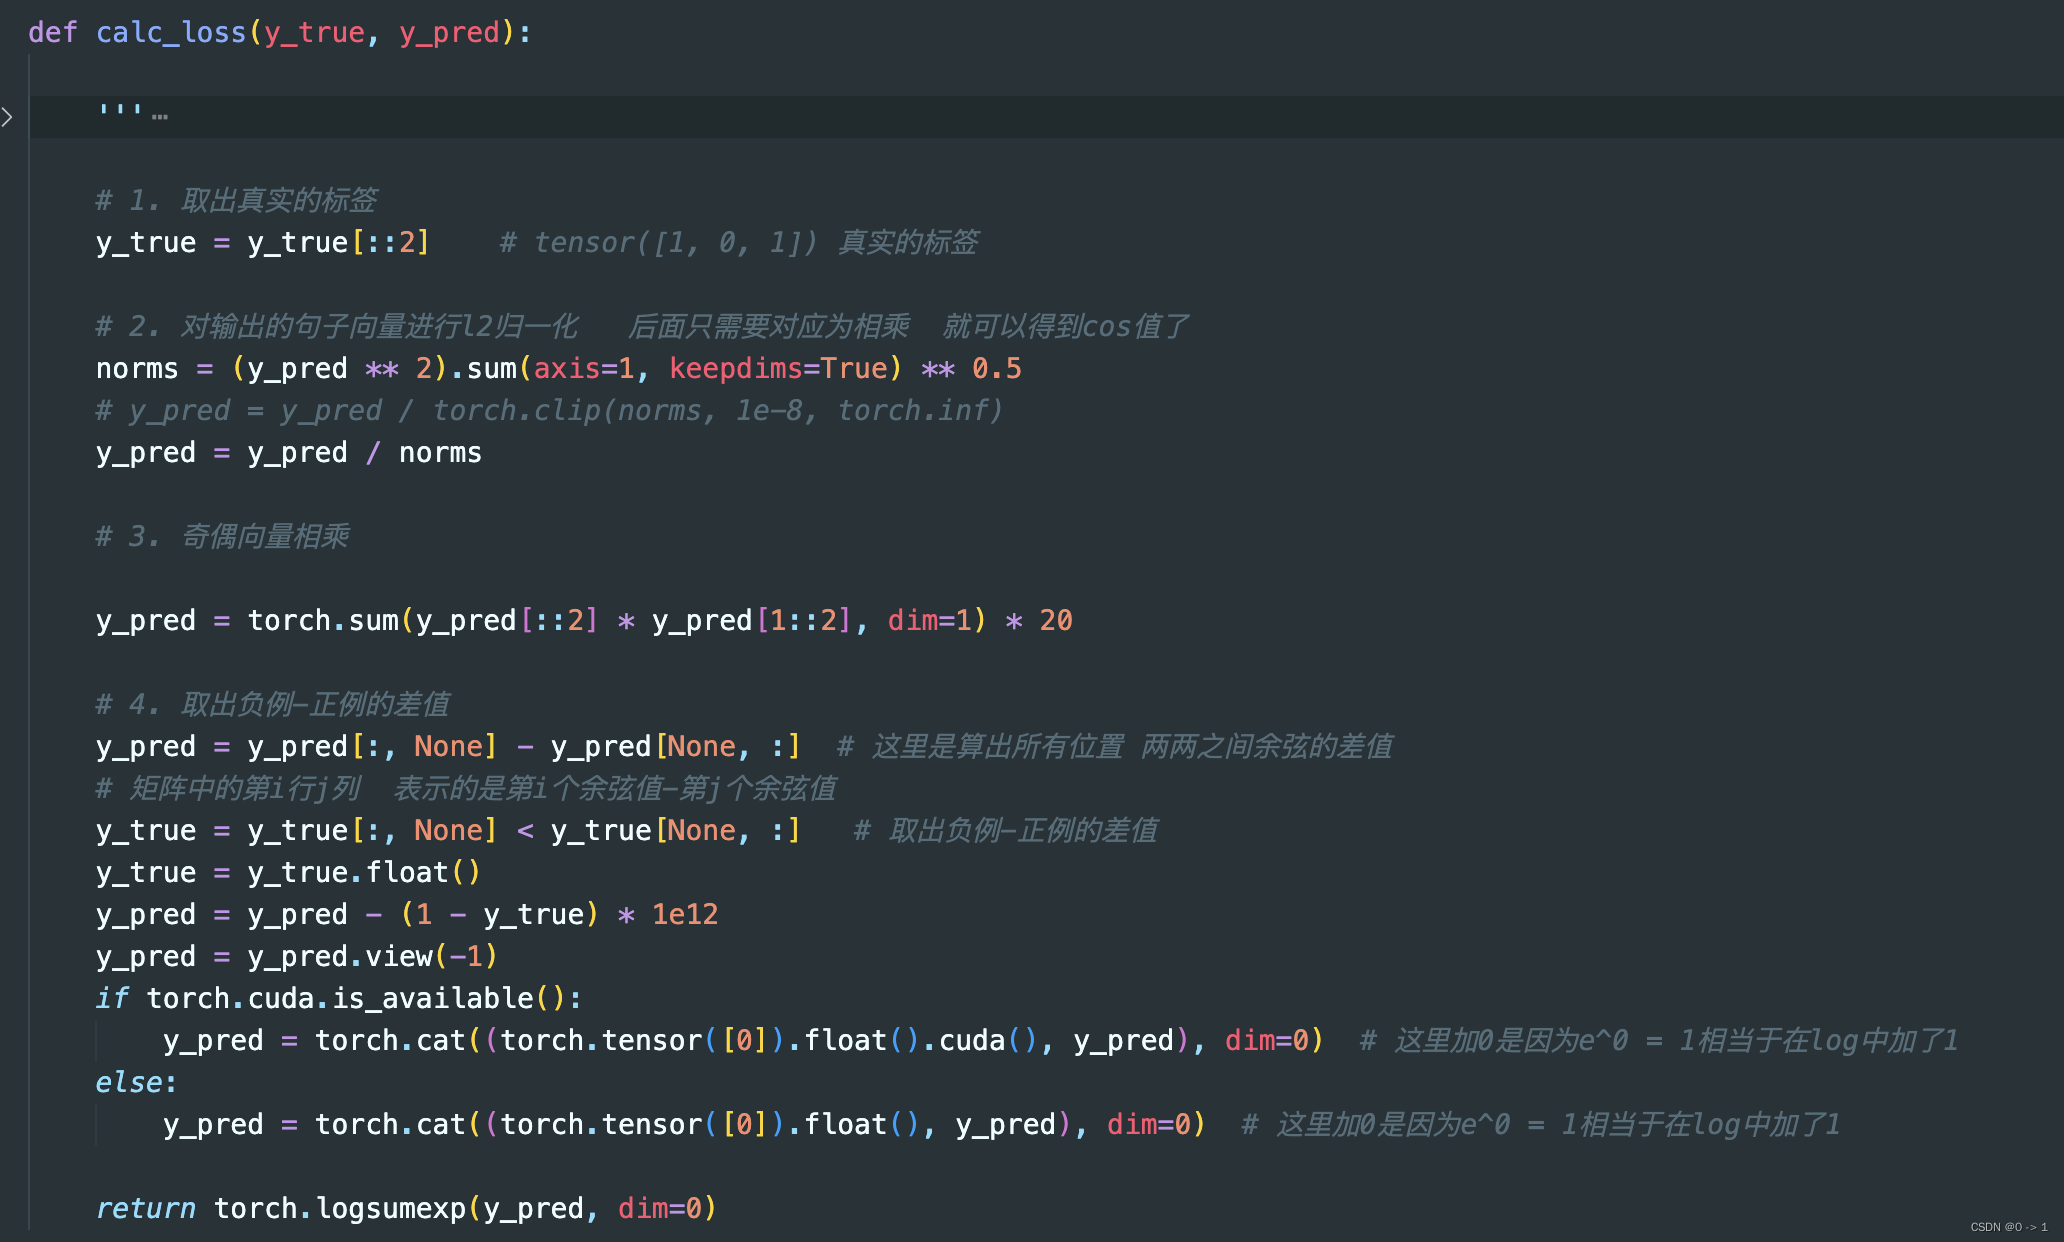Screen dimensions: 2064x1242
Task: Click the keepdims=True argument
Action: (778, 369)
